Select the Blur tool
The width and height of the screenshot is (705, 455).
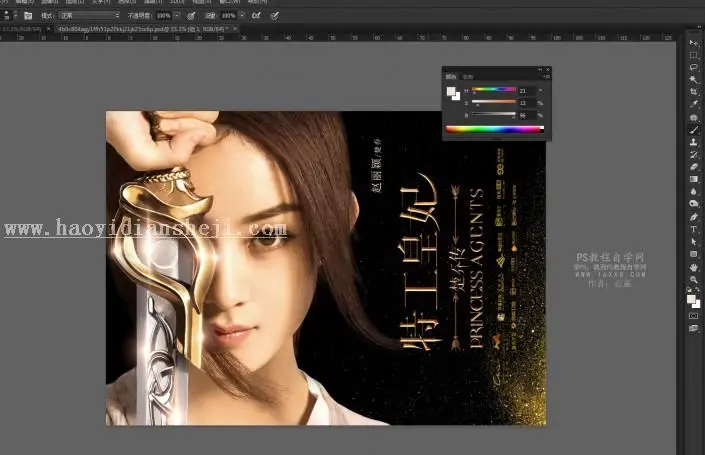pos(694,191)
